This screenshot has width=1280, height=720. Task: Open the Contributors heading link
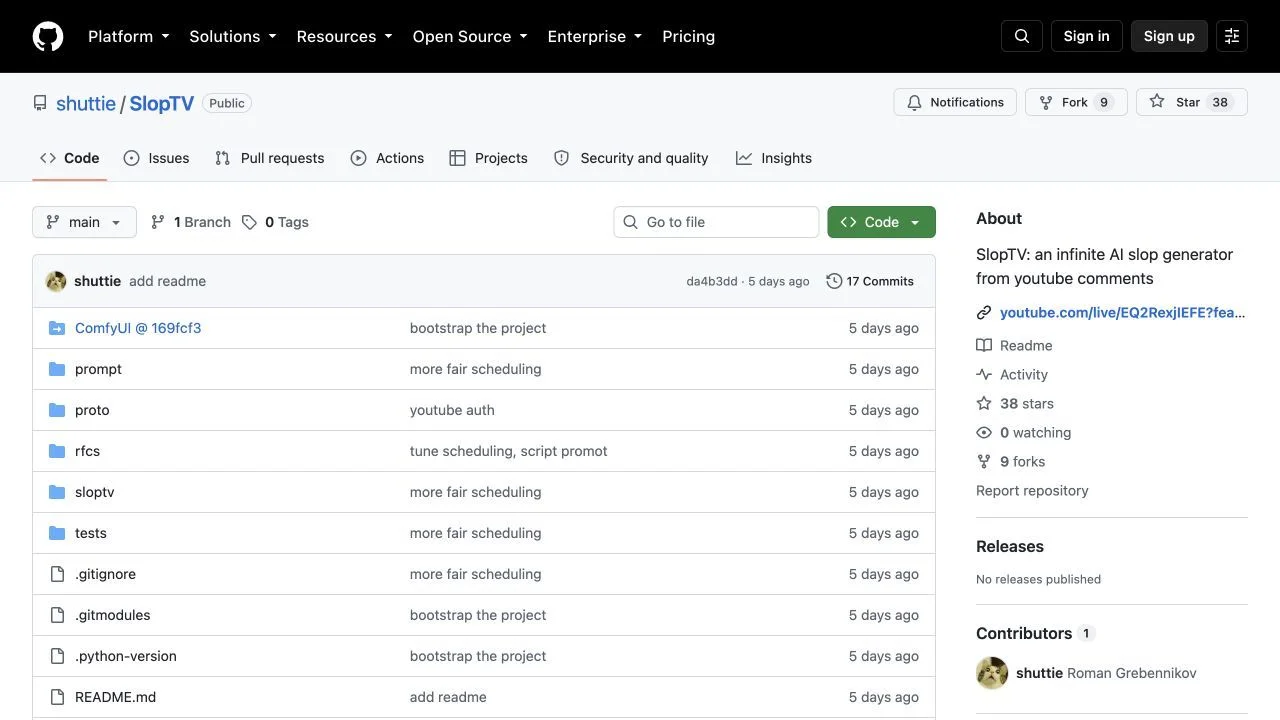[x=1035, y=633]
